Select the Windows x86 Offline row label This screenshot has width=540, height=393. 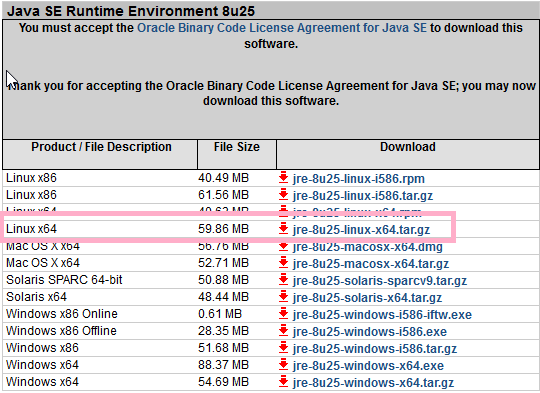tap(61, 331)
